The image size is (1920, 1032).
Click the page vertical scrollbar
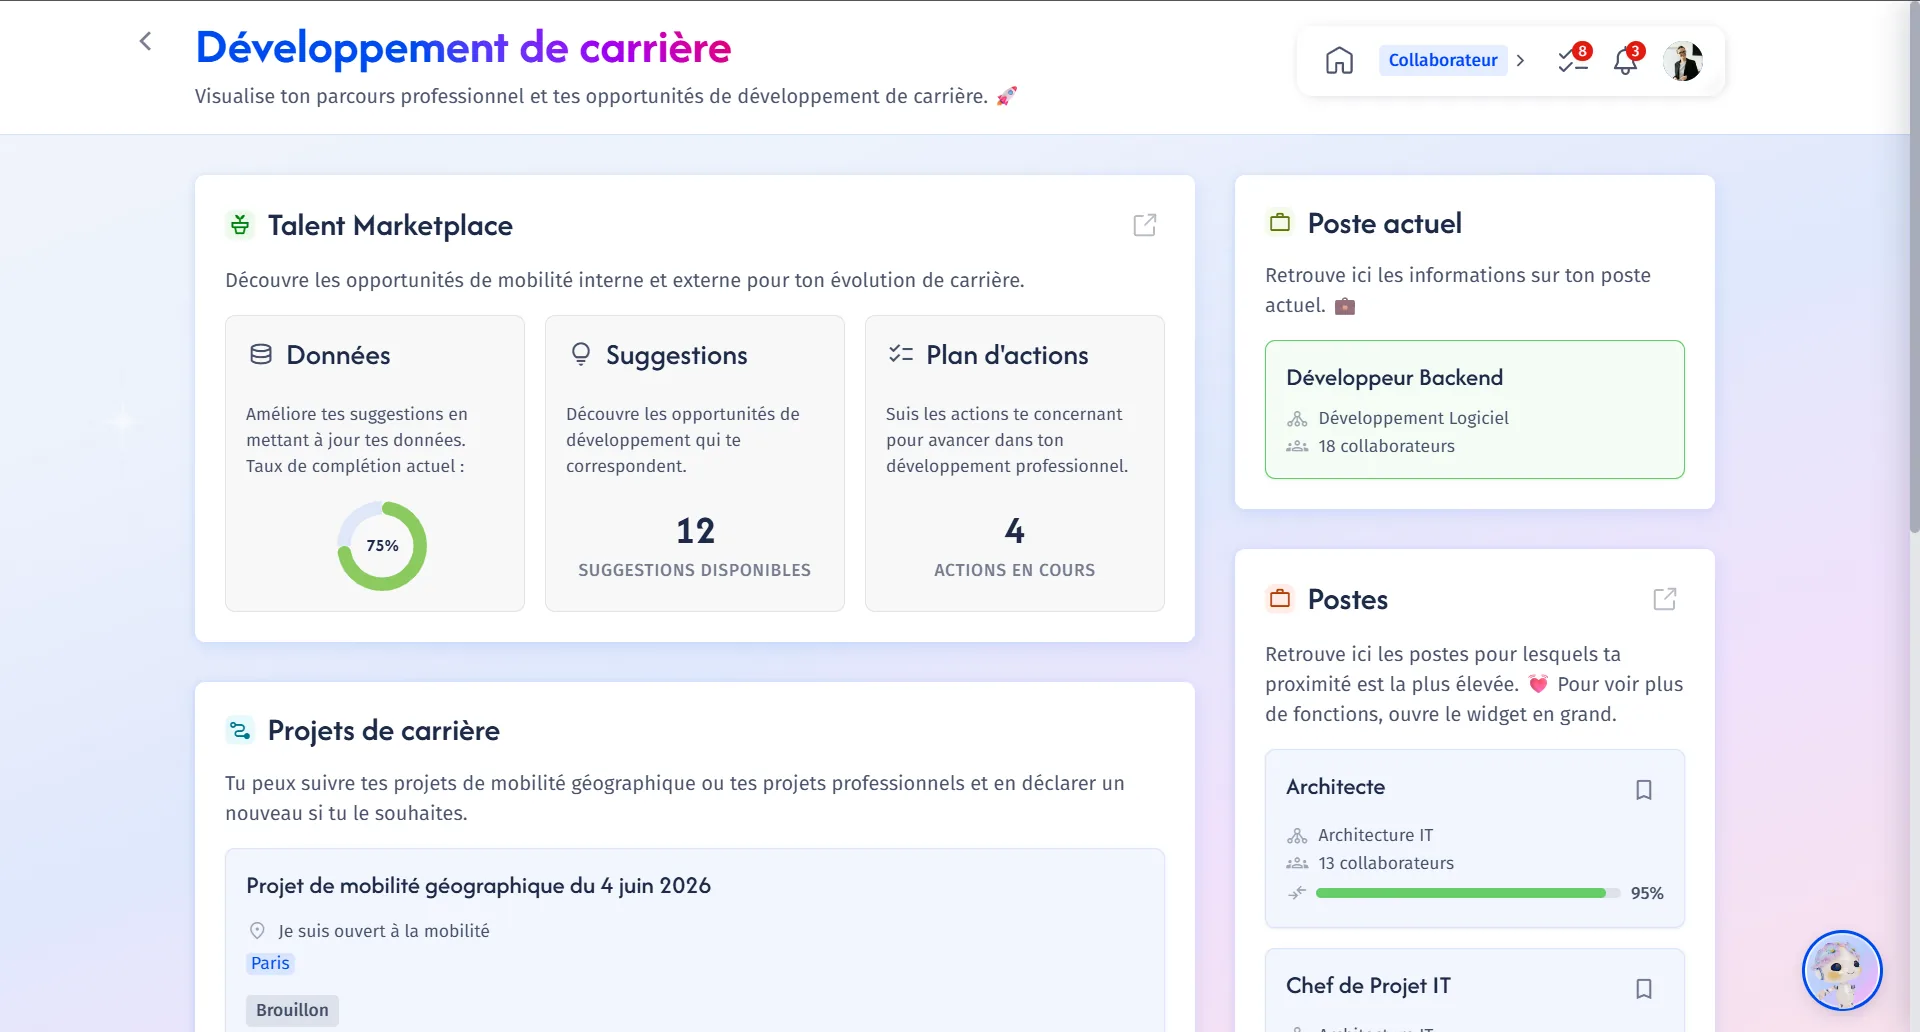1914,266
